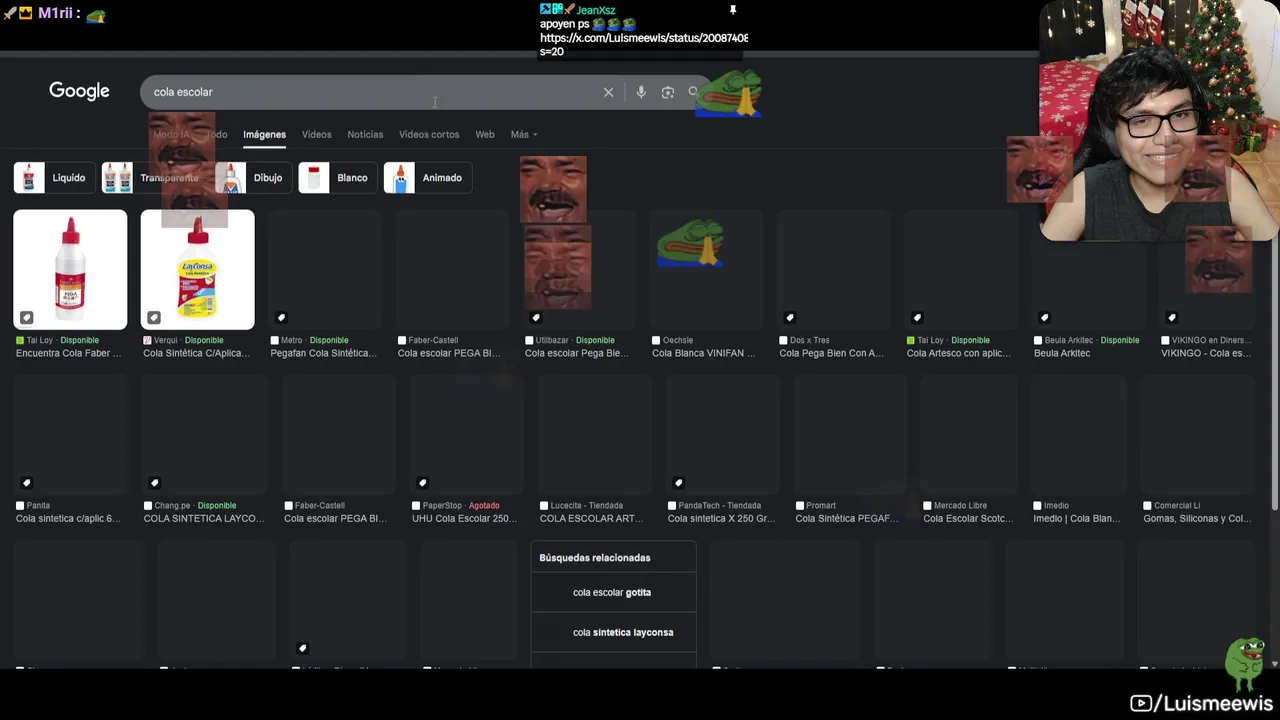The width and height of the screenshot is (1280, 720).
Task: Open the UHU Cola Escolar 250 result
Action: [464, 518]
